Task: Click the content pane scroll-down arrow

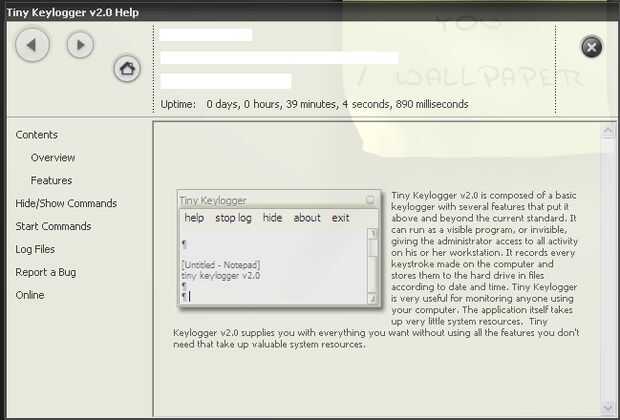Action: pyautogui.click(x=608, y=407)
